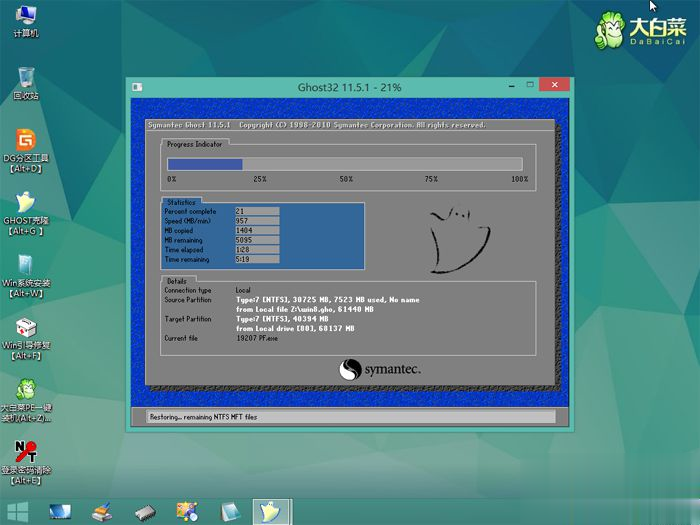Click the Ghost restore progress bar
700x525 pixels.
tap(344, 164)
